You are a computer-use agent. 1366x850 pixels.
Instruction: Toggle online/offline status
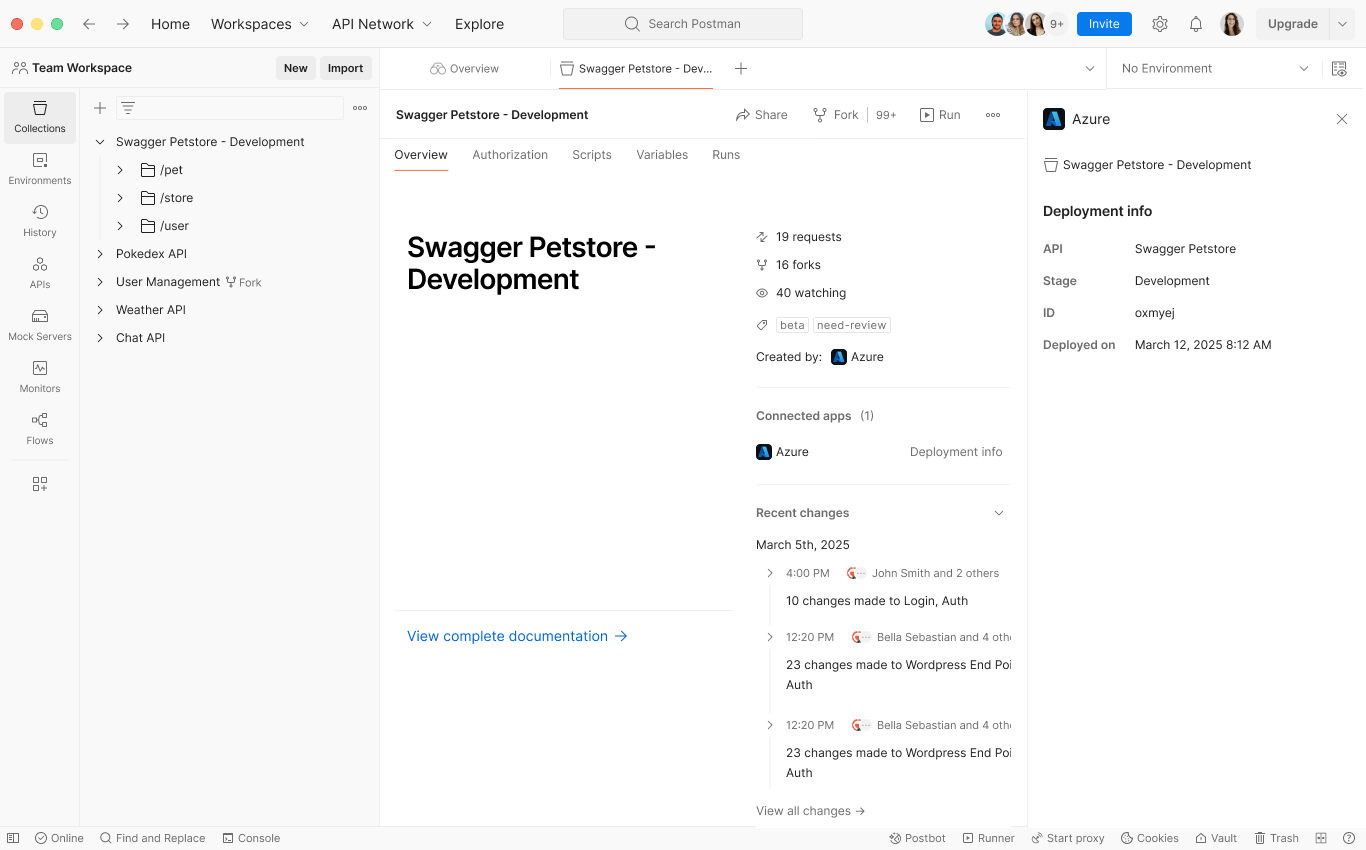(x=59, y=838)
